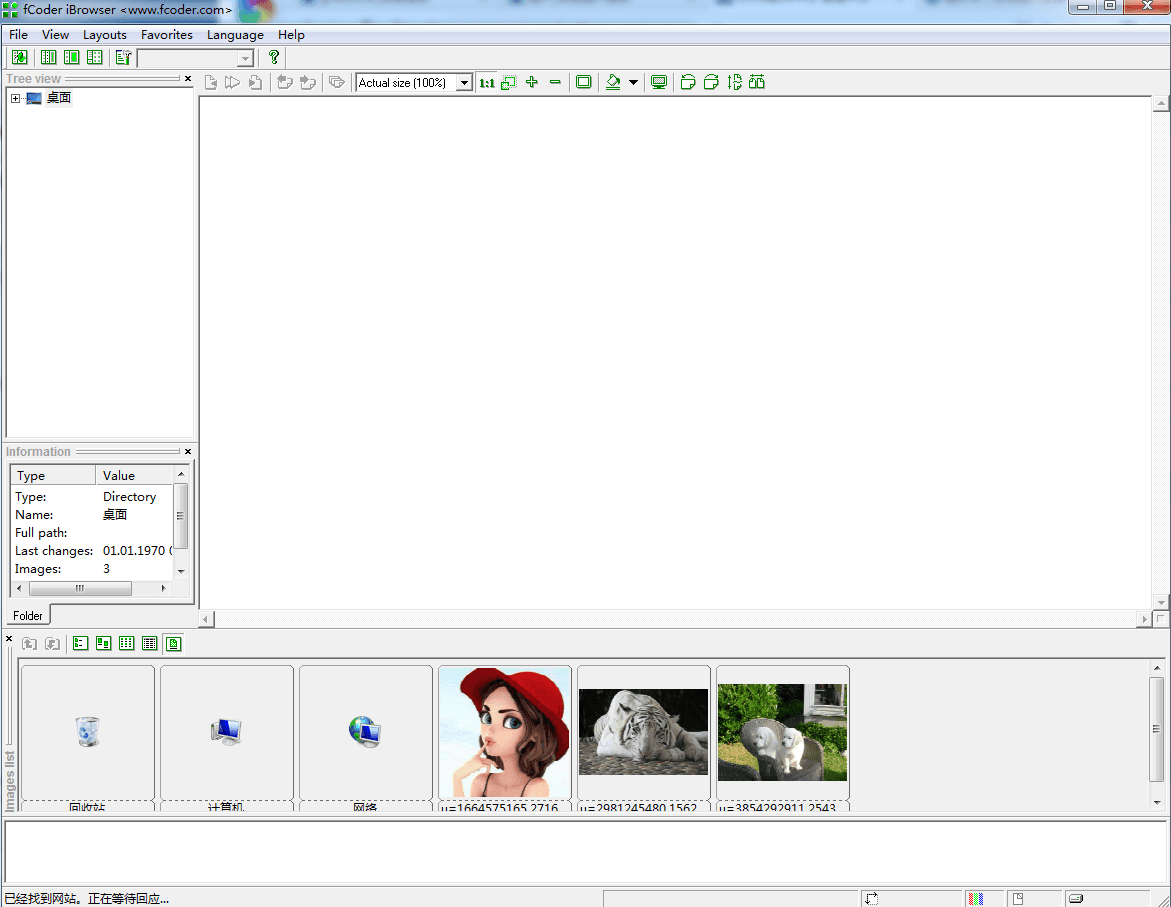Select the rotate right icon
The image size is (1171, 907).
(710, 82)
